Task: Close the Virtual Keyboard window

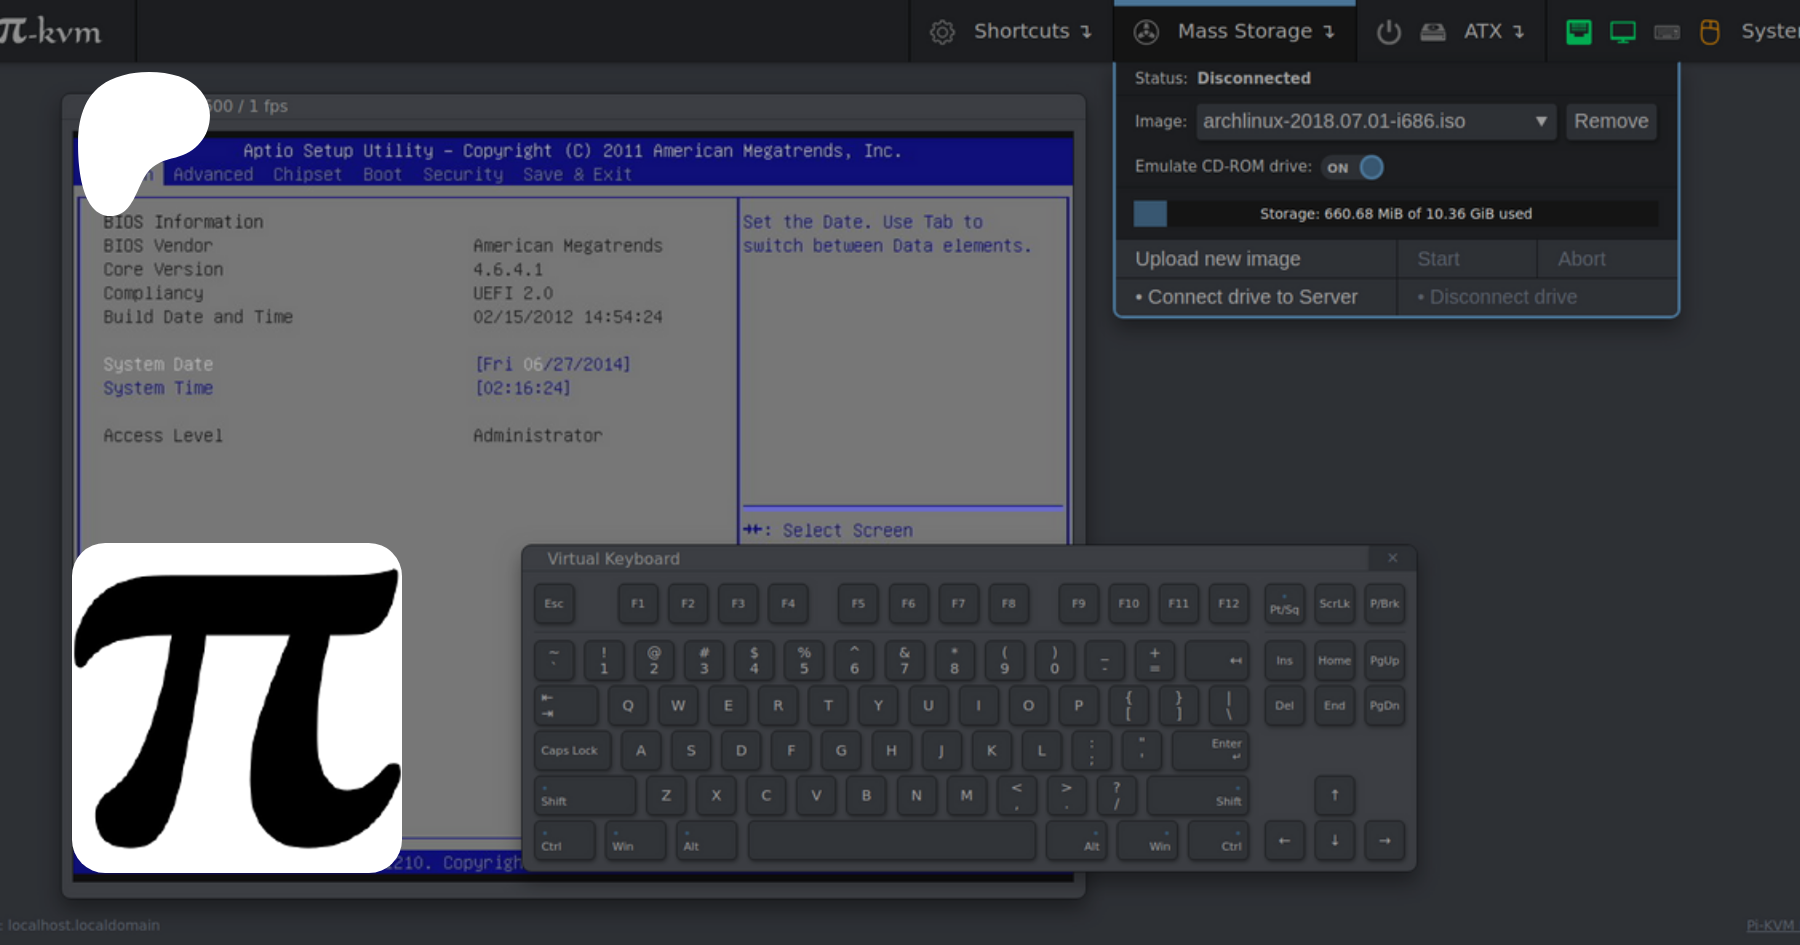Action: (x=1392, y=558)
